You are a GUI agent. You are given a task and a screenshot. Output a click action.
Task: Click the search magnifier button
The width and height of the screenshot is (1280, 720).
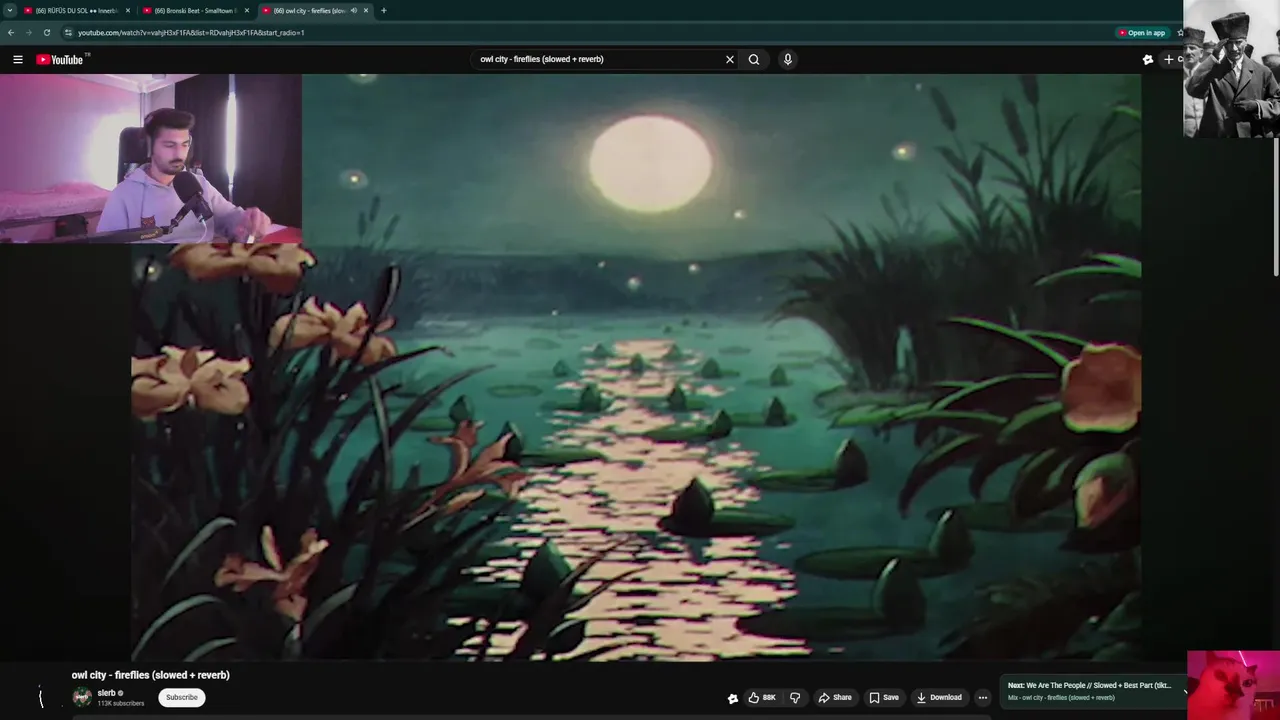(754, 59)
